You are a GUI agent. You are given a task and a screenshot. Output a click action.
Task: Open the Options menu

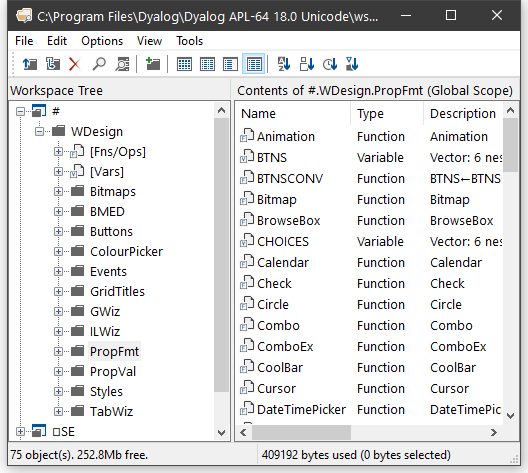(x=102, y=41)
